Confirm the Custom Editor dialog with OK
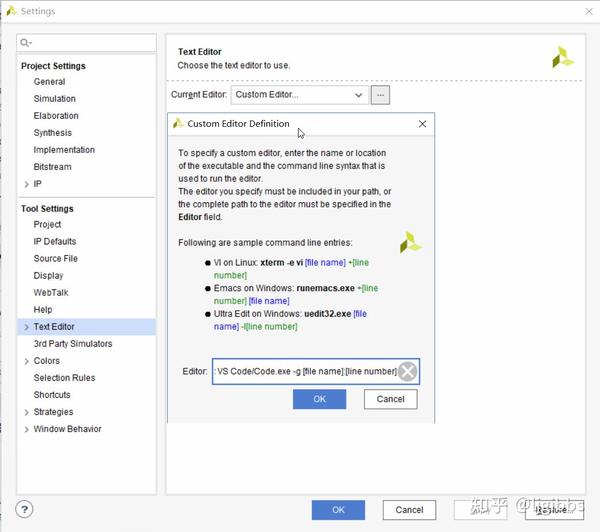Viewport: 600px width, 532px height. coord(320,399)
